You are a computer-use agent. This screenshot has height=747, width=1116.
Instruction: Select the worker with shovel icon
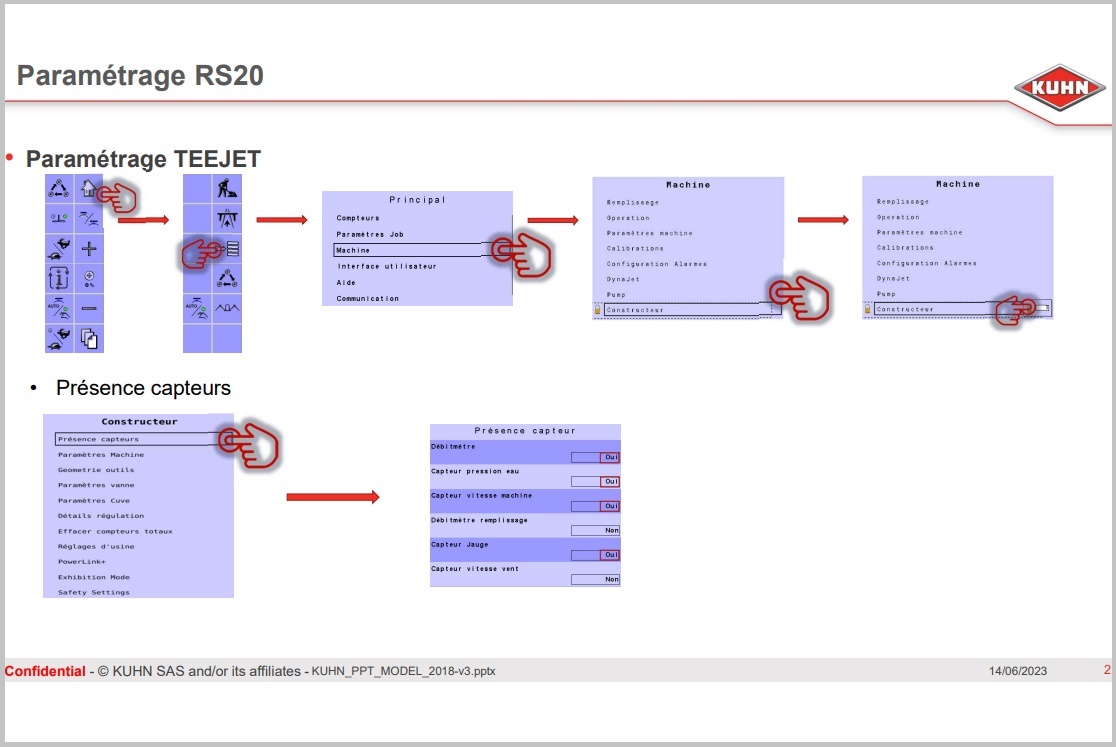coord(227,188)
